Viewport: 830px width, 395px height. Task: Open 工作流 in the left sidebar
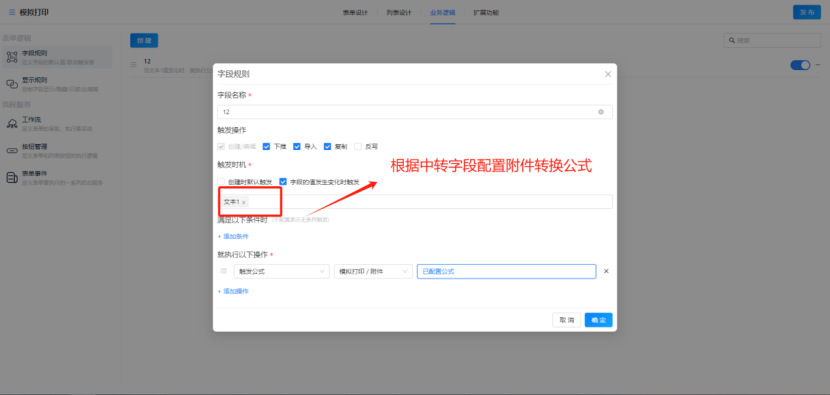point(57,123)
